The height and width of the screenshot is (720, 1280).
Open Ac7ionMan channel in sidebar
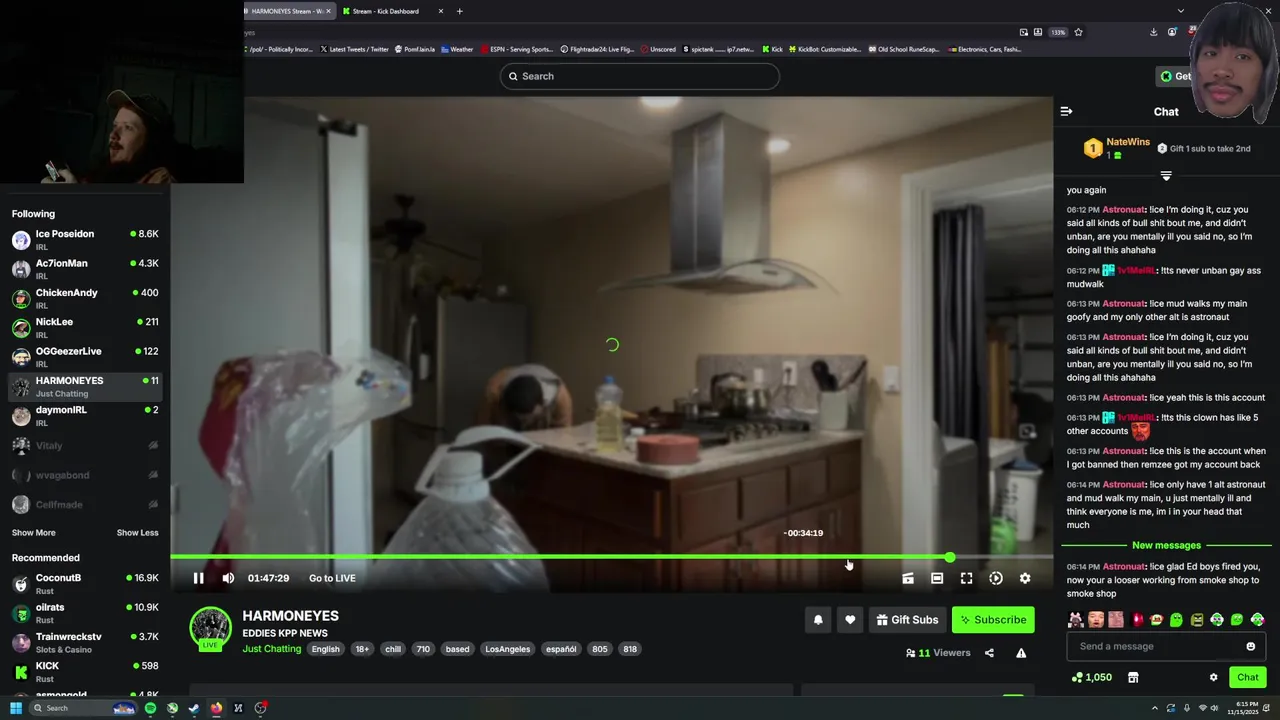pos(85,269)
